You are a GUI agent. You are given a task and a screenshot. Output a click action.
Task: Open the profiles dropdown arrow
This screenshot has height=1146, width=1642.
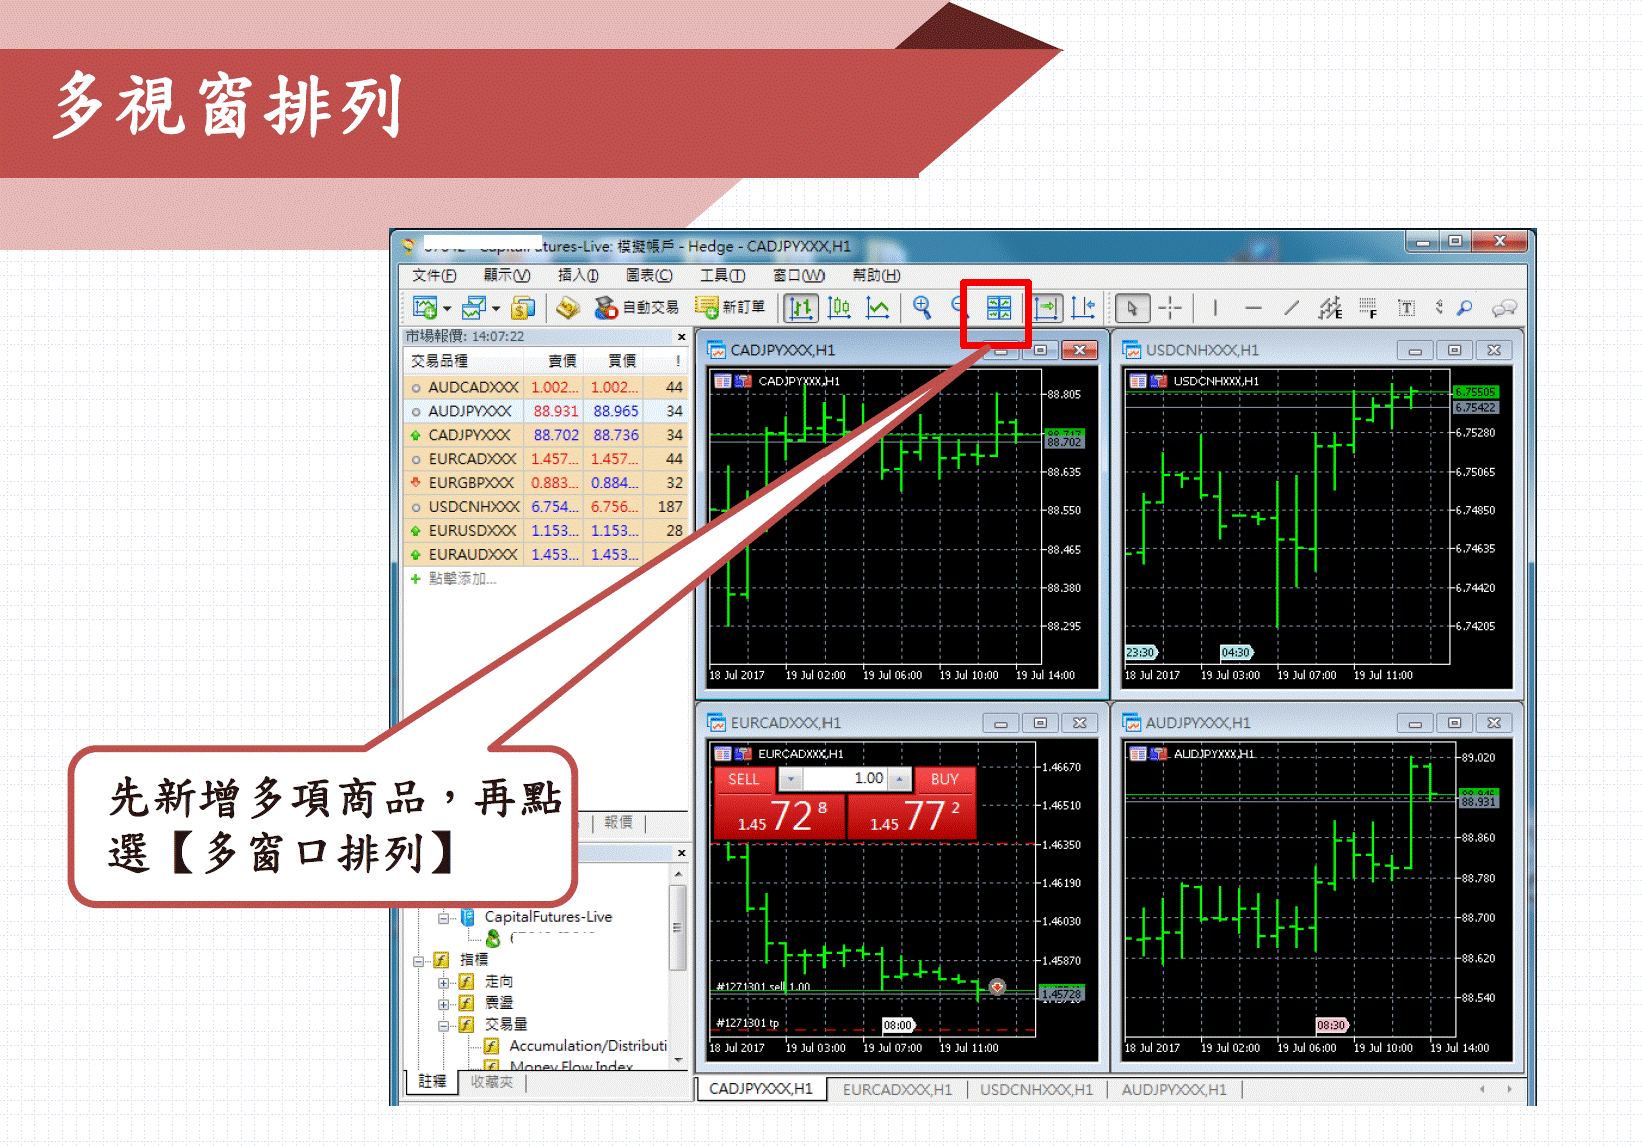pos(495,309)
